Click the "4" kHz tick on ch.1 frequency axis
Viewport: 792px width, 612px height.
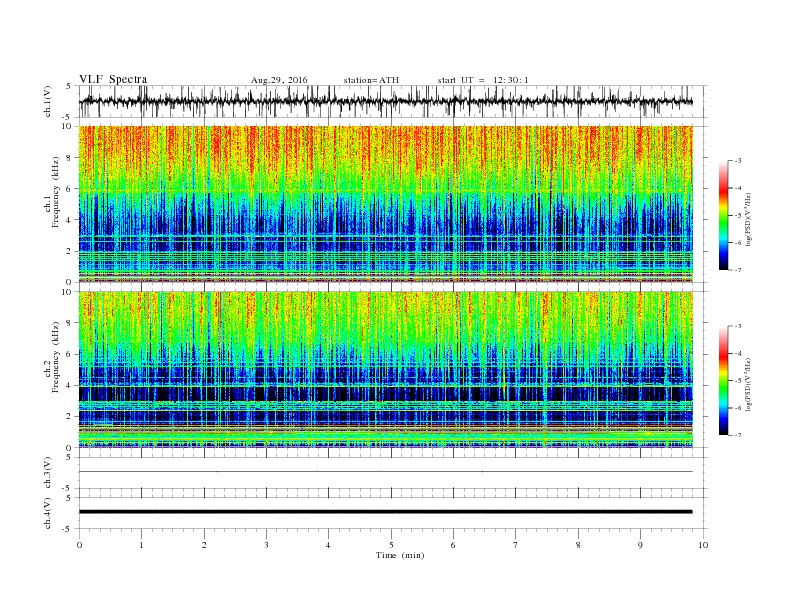tap(70, 220)
